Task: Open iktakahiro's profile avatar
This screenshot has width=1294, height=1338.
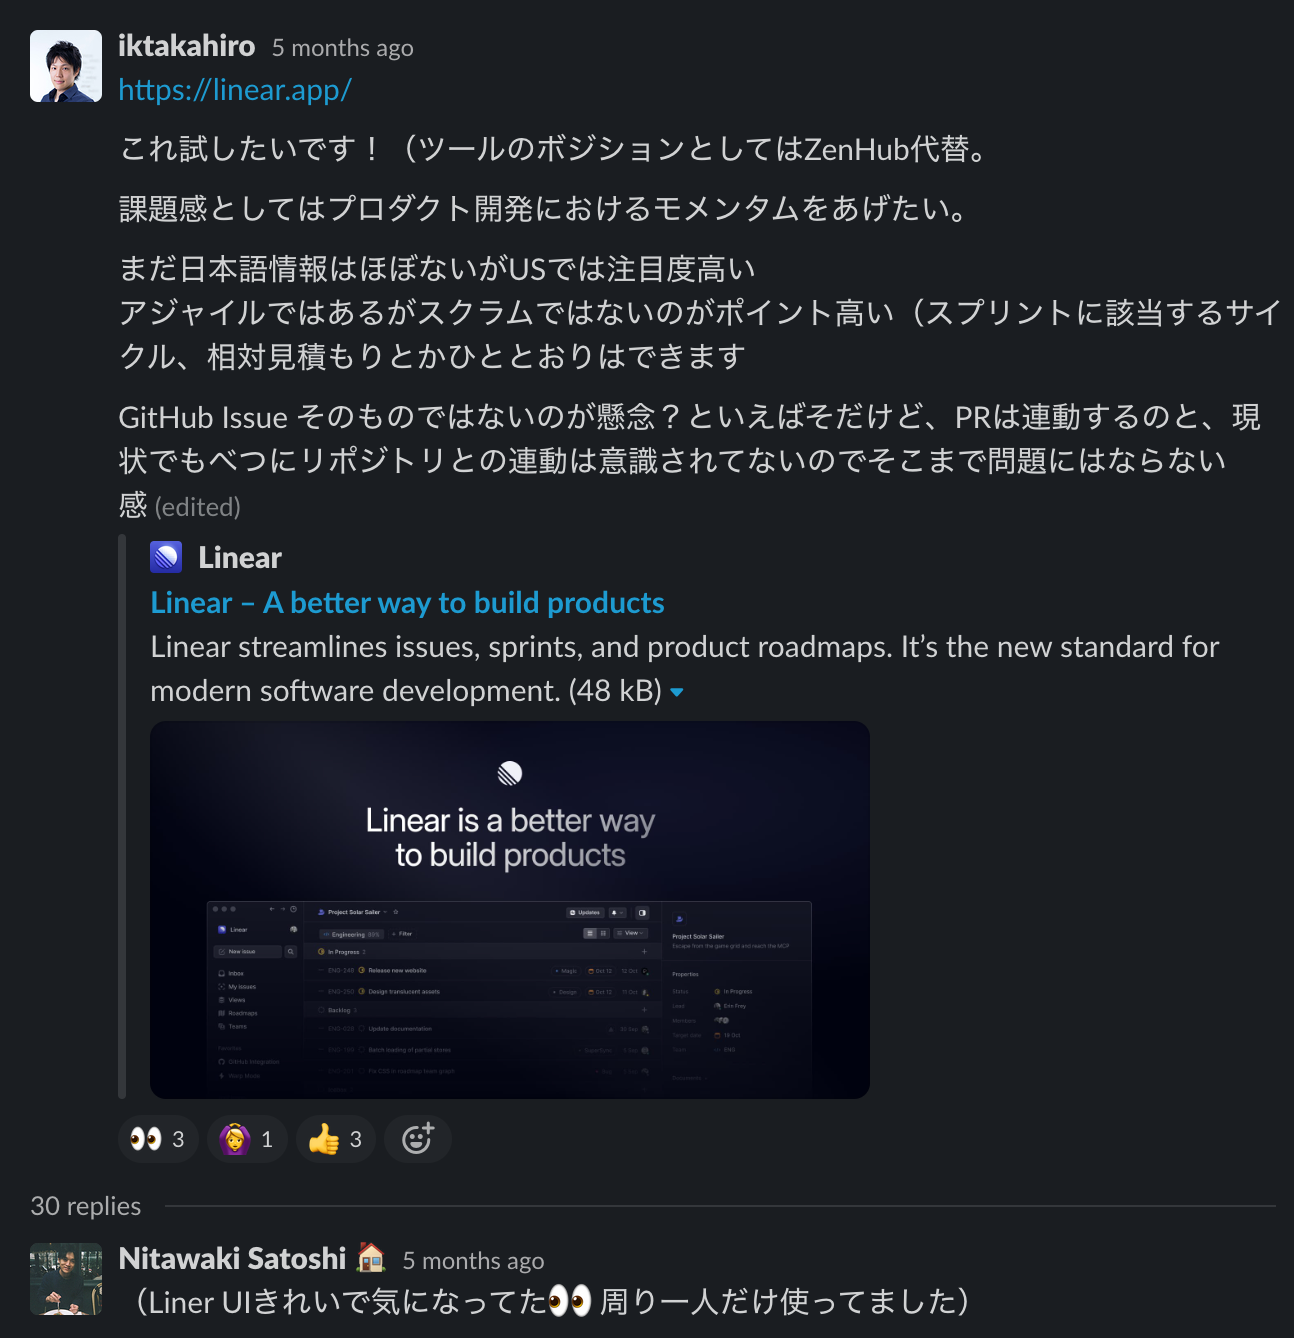Action: click(66, 66)
